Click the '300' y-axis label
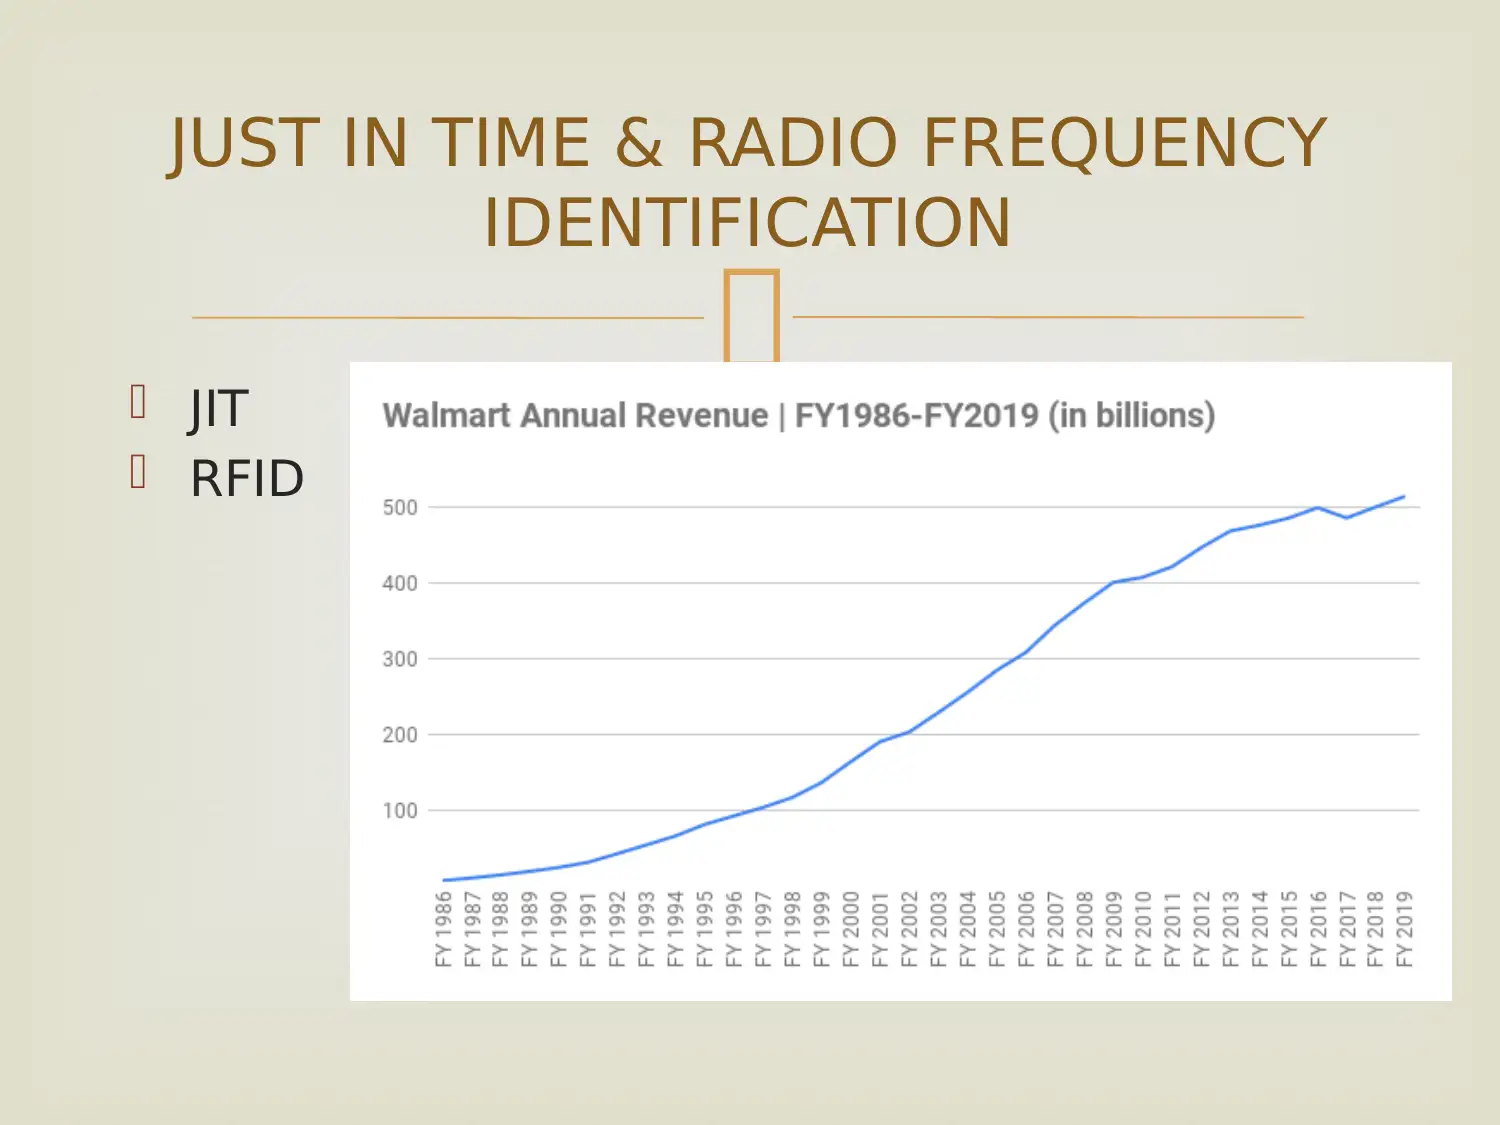Viewport: 1500px width, 1125px height. click(400, 660)
